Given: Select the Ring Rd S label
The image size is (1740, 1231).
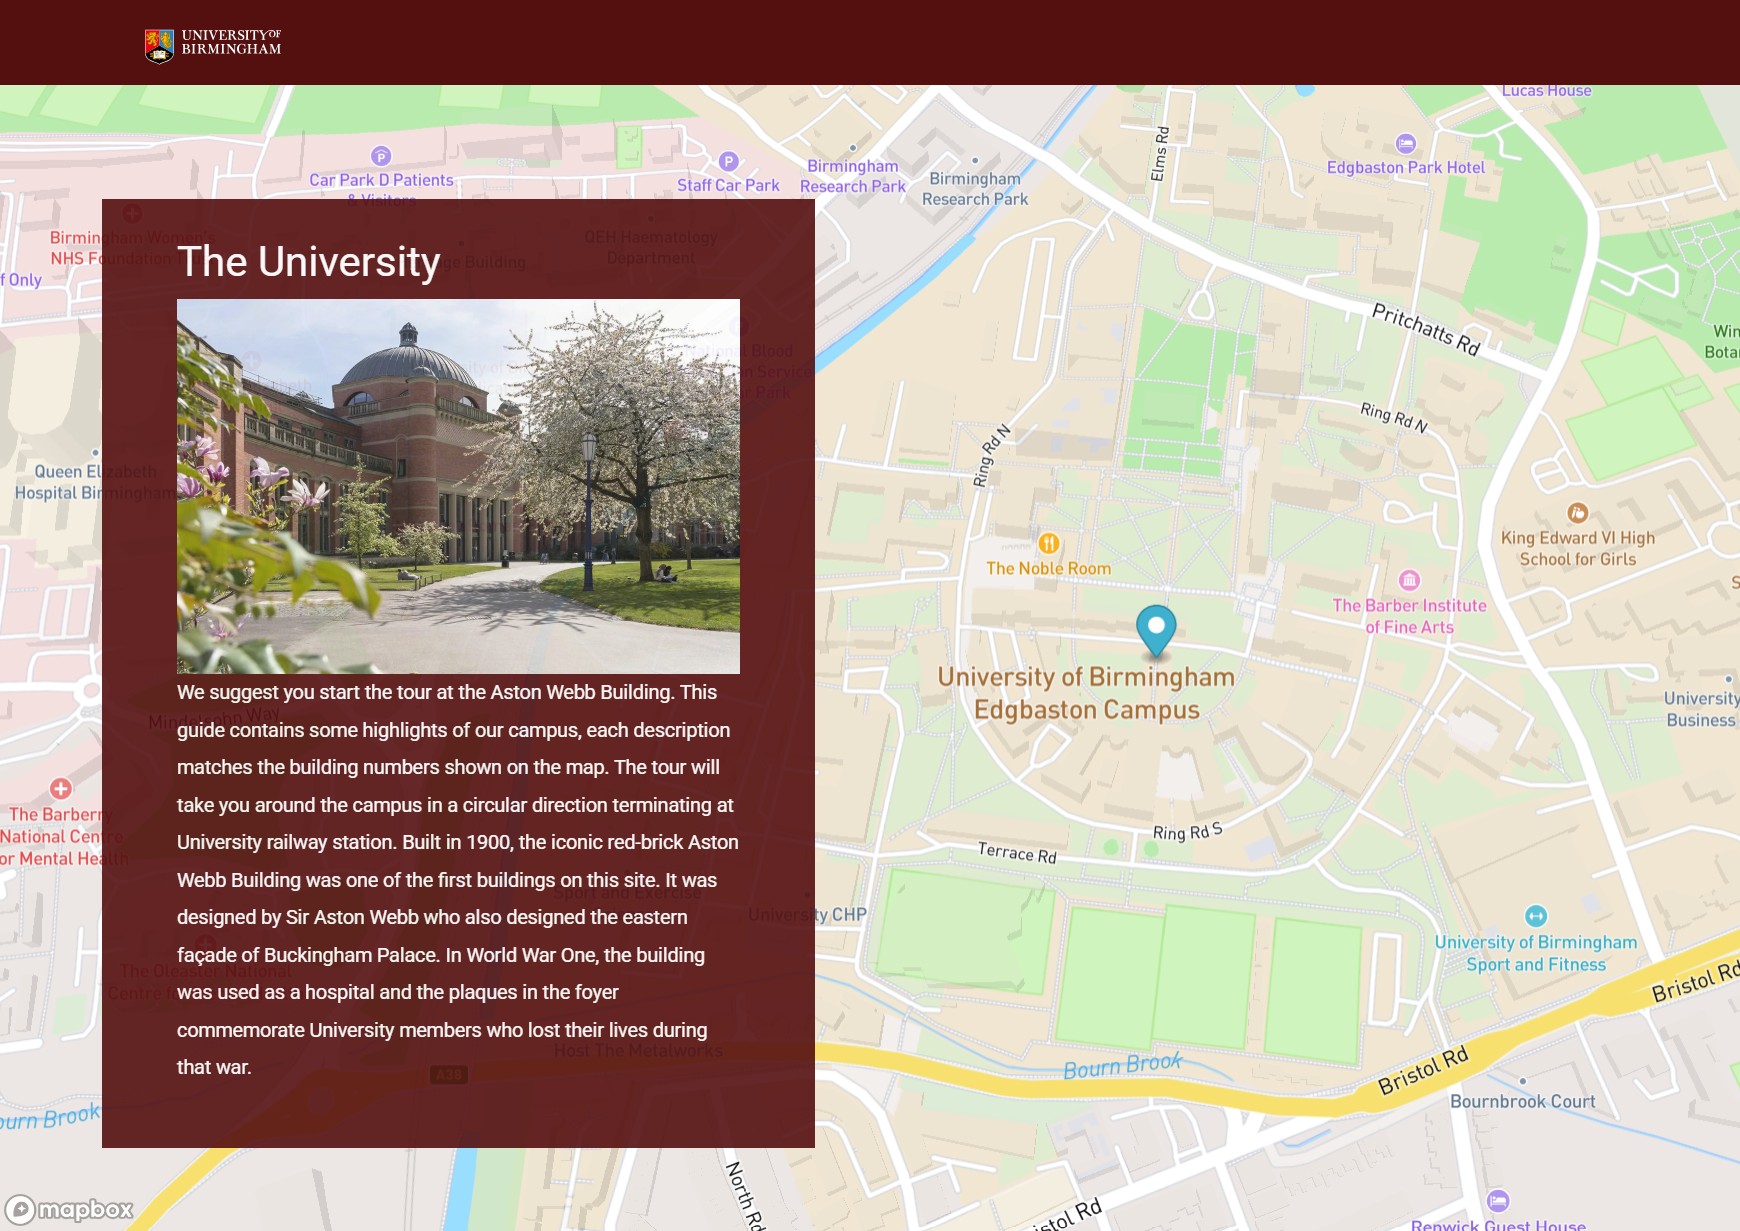Looking at the screenshot, I should pyautogui.click(x=1187, y=832).
